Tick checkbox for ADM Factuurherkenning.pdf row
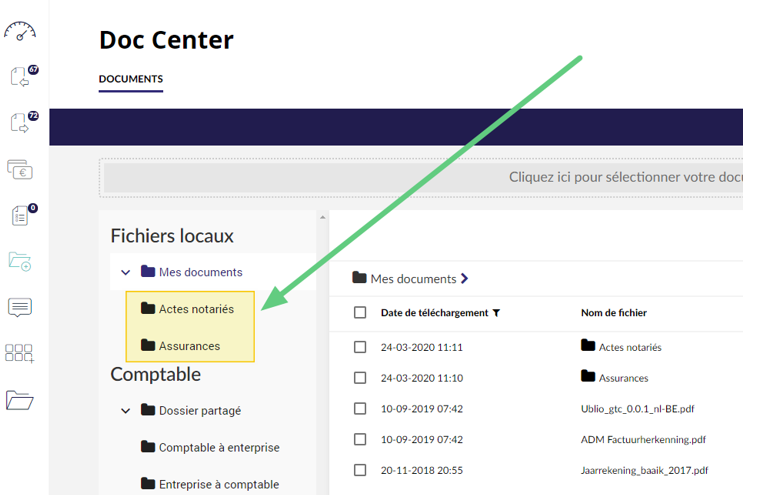This screenshot has width=781, height=495. tap(360, 439)
